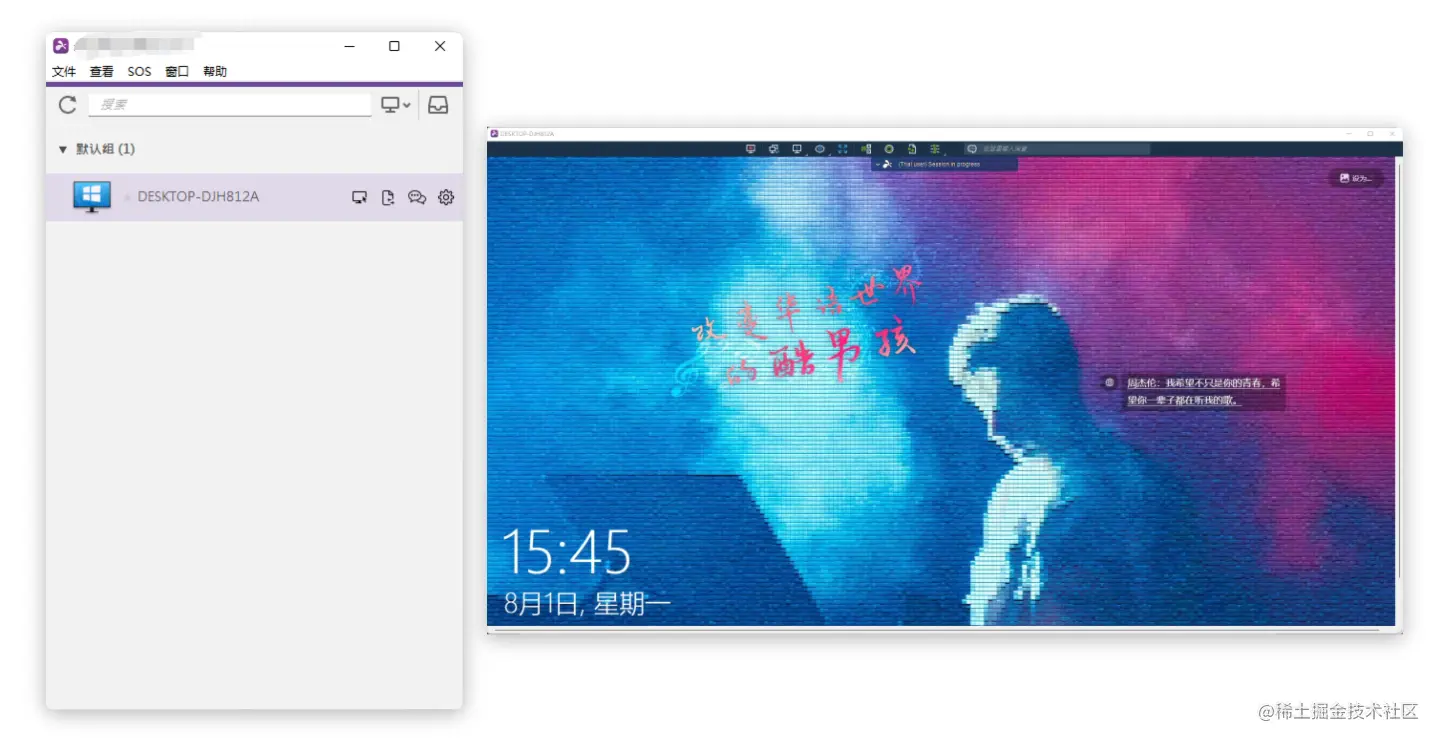Click the green sliders settings icon in session toolbar

935,149
